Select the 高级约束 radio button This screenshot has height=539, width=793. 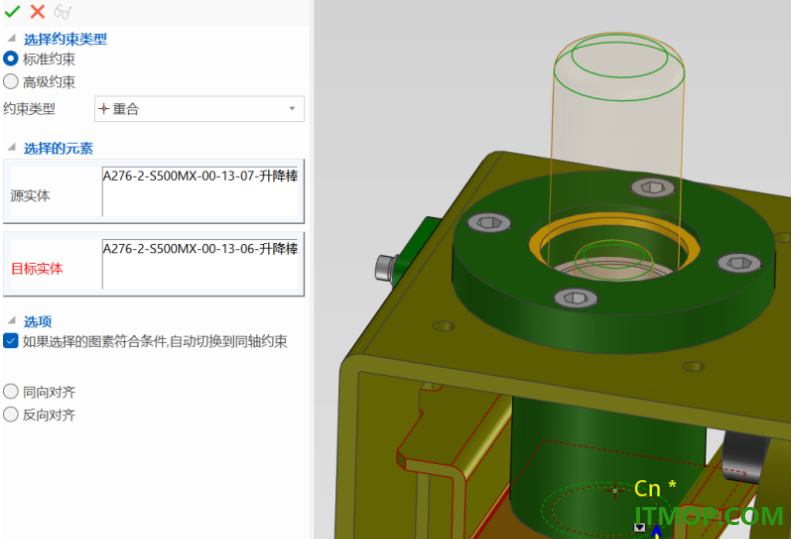11,81
